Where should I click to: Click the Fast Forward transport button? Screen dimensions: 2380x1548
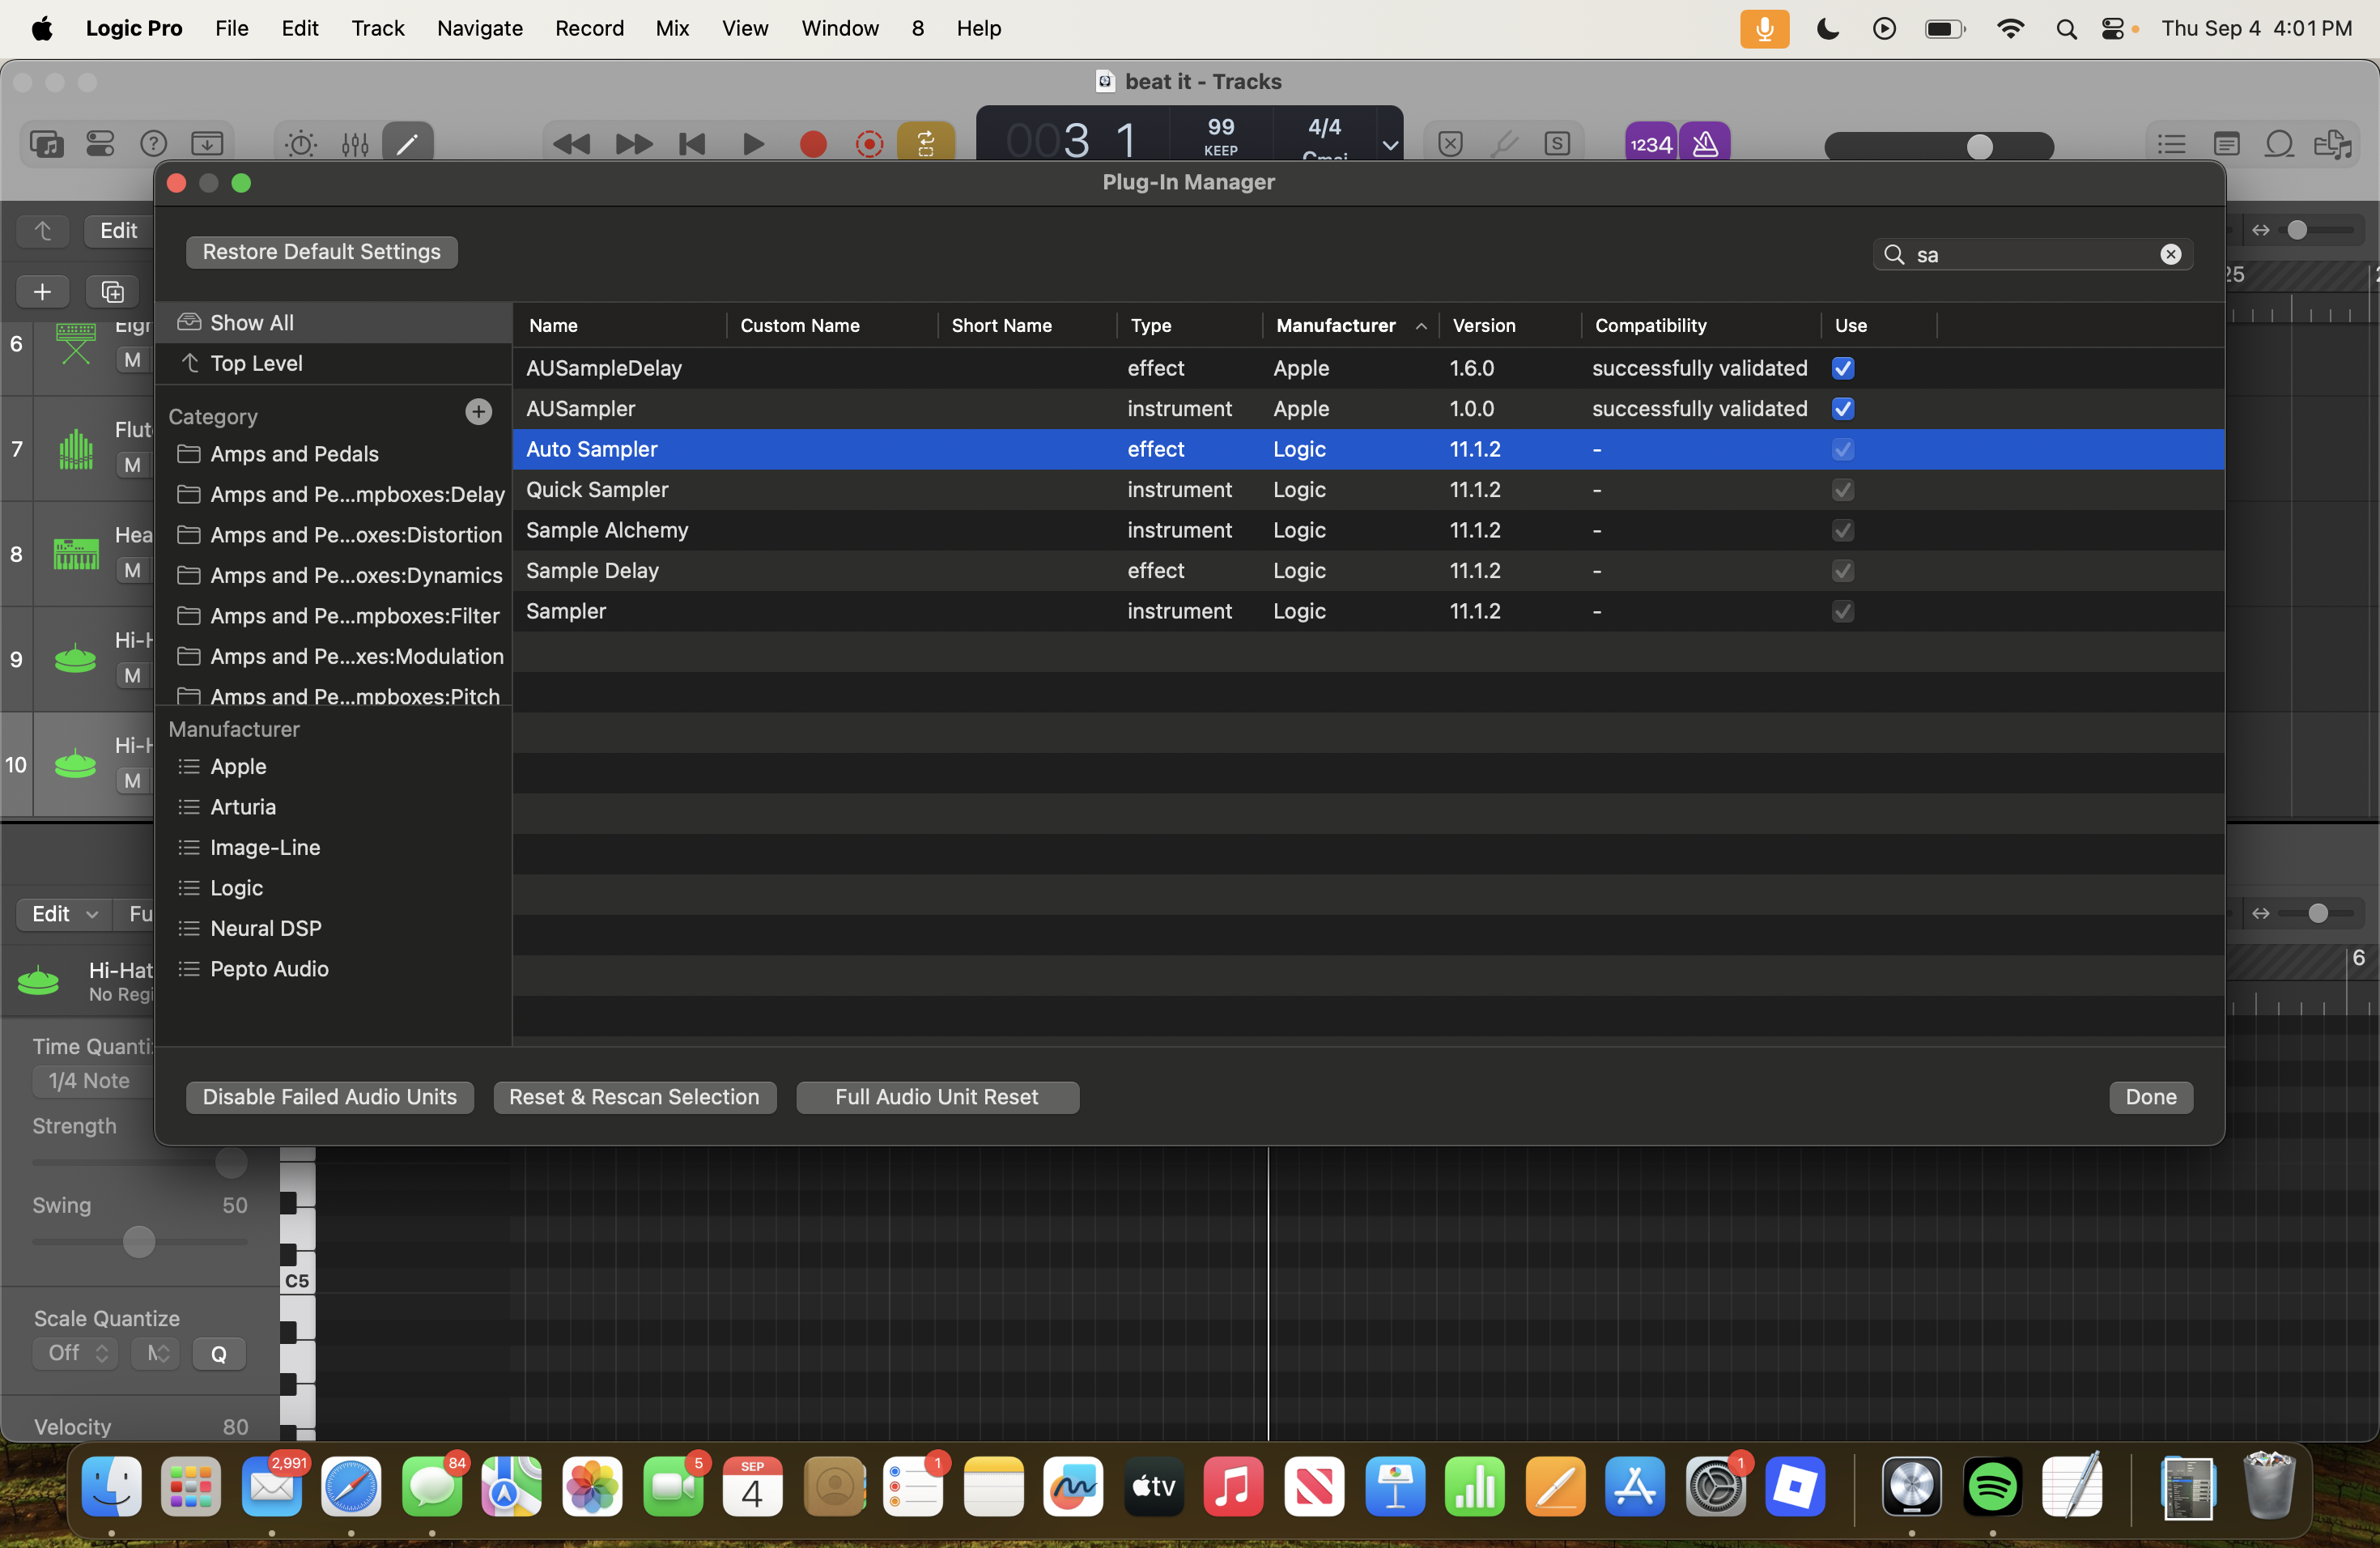pos(633,144)
